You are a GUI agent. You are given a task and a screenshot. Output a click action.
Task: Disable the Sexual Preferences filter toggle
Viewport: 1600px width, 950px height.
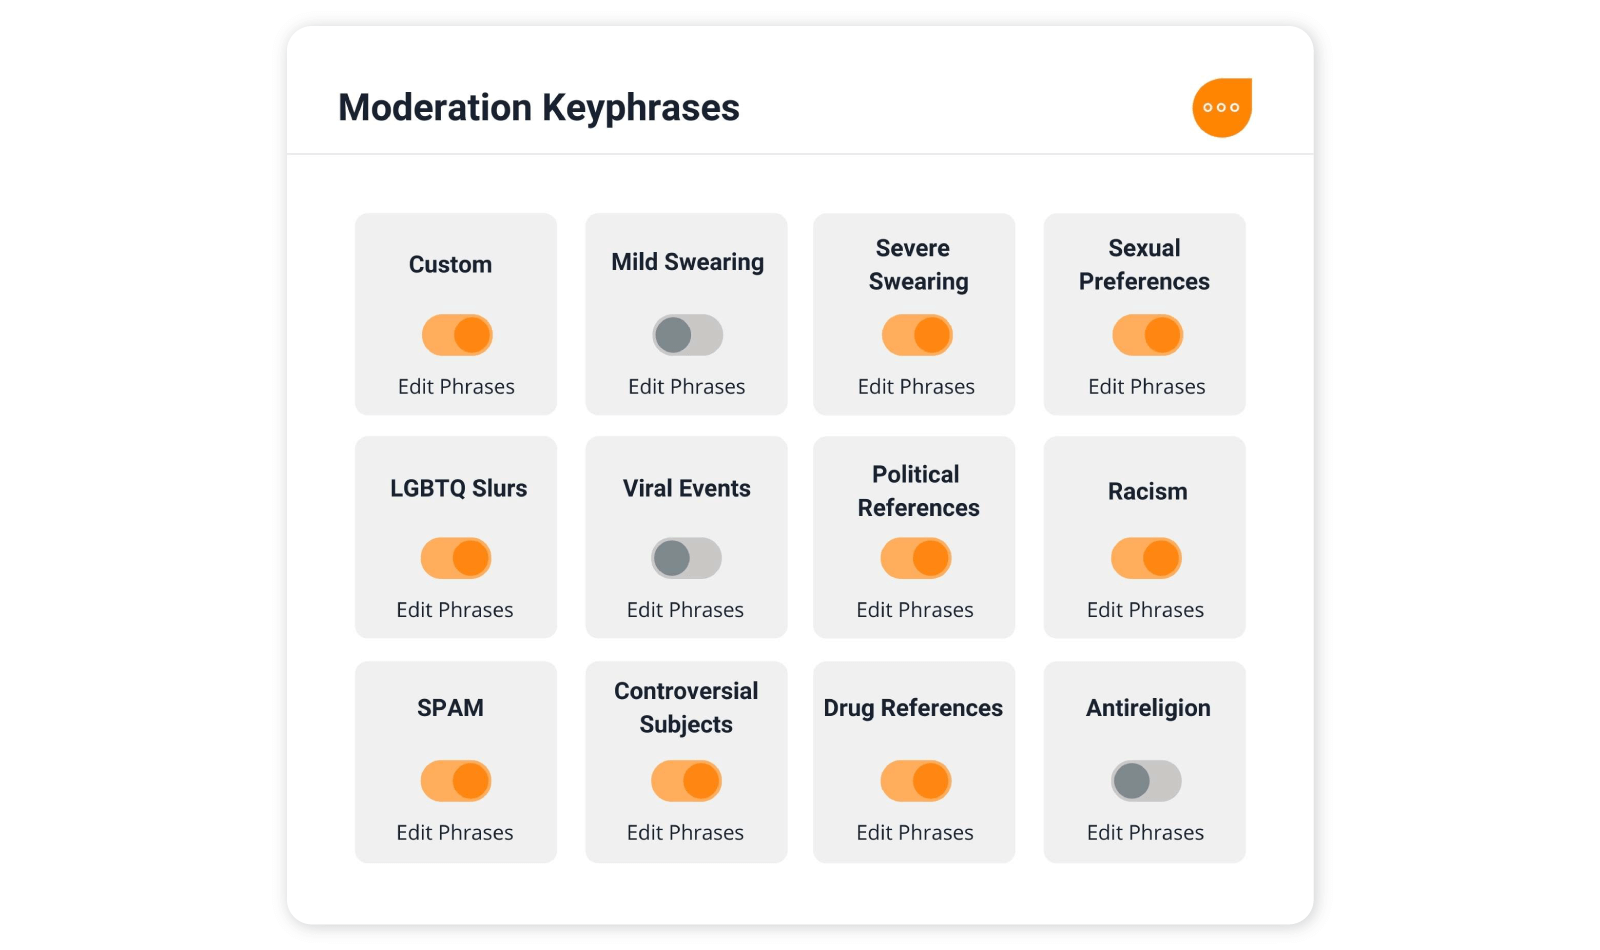tap(1146, 335)
